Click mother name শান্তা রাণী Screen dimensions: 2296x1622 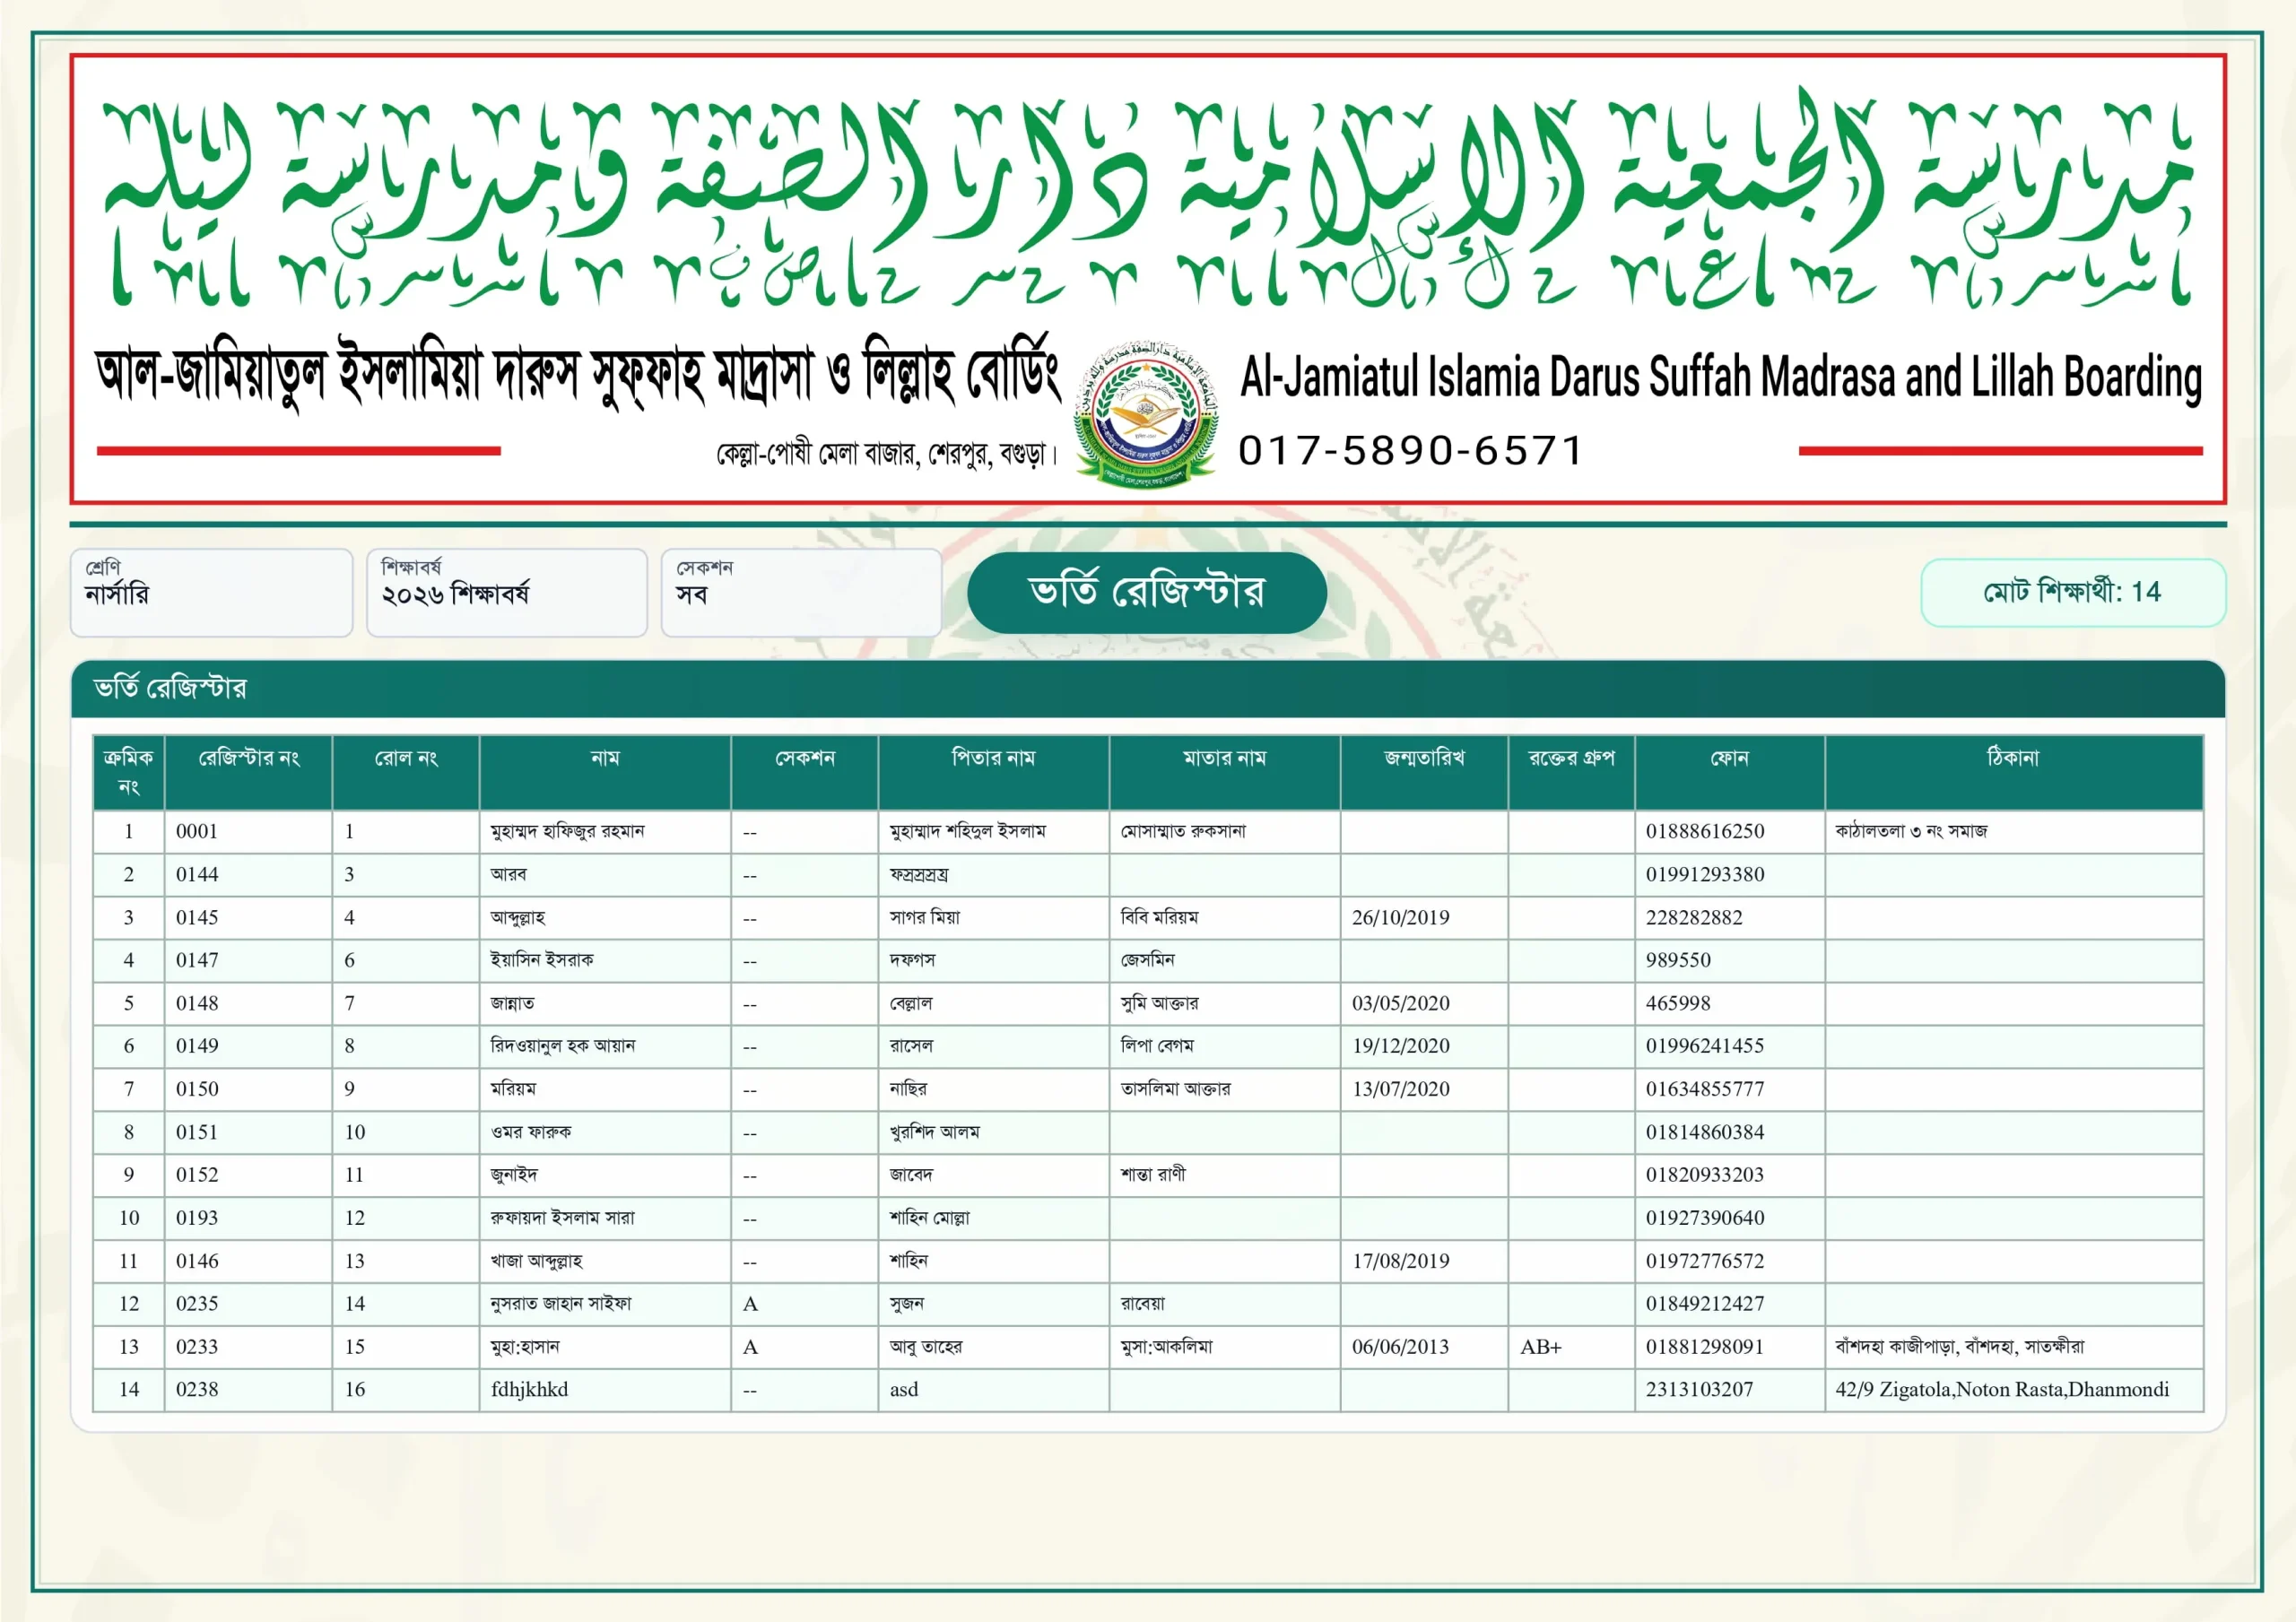1153,1174
